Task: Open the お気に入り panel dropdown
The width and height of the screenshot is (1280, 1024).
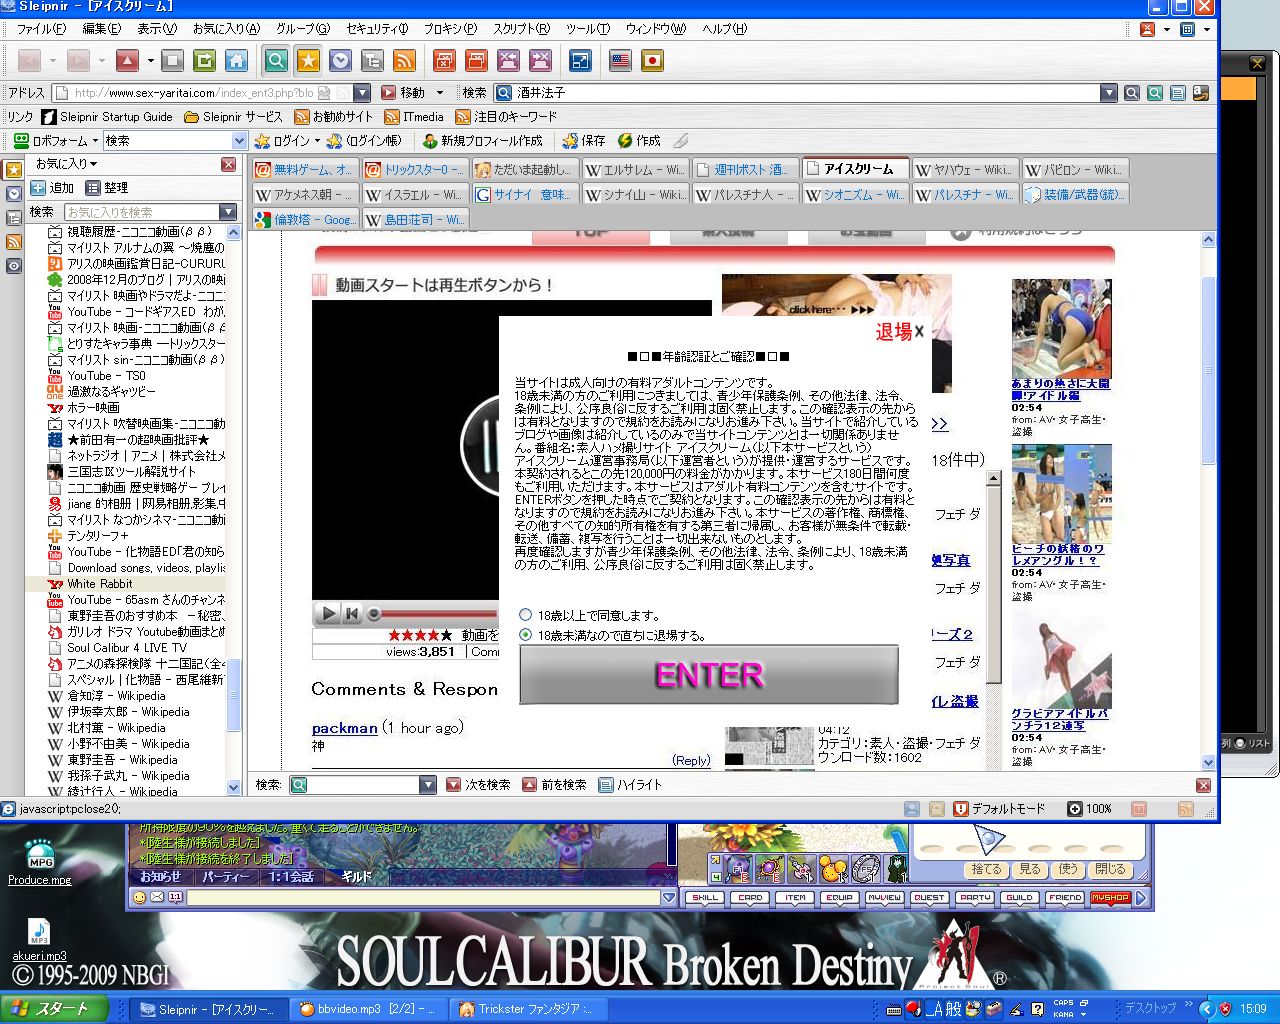Action: coord(66,164)
